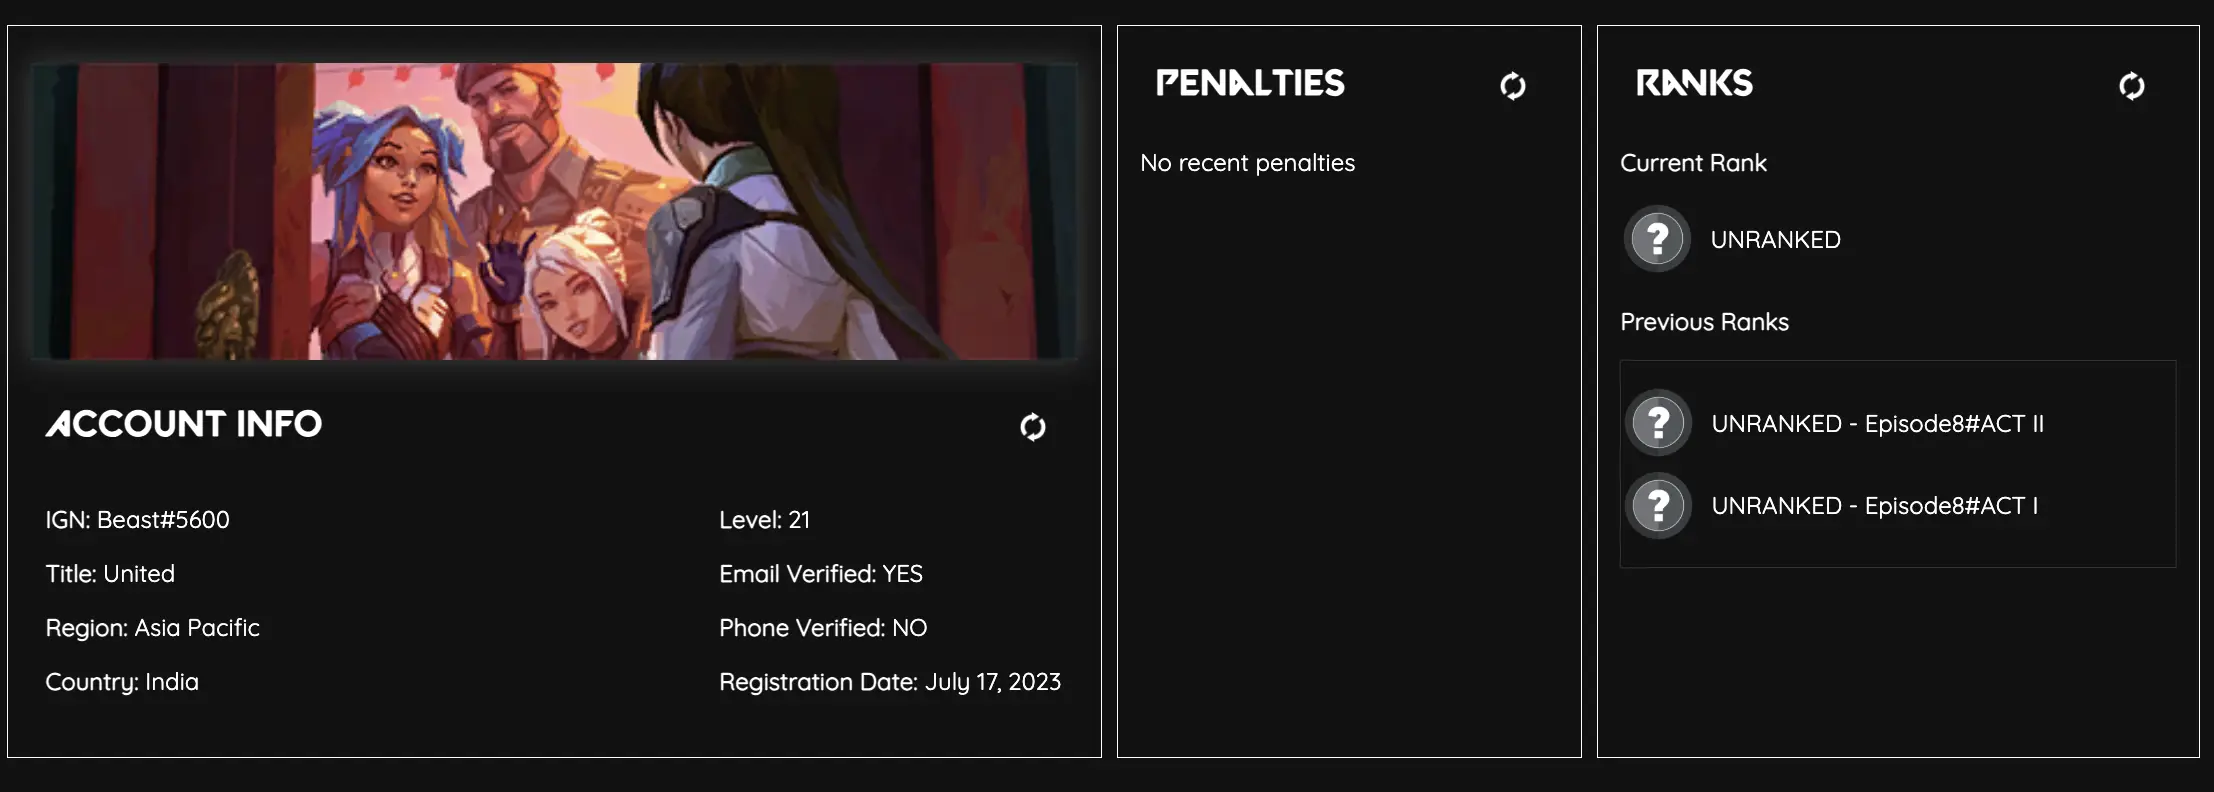Refresh the Account Info panel
Screen dimensions: 2214x792
1032,427
